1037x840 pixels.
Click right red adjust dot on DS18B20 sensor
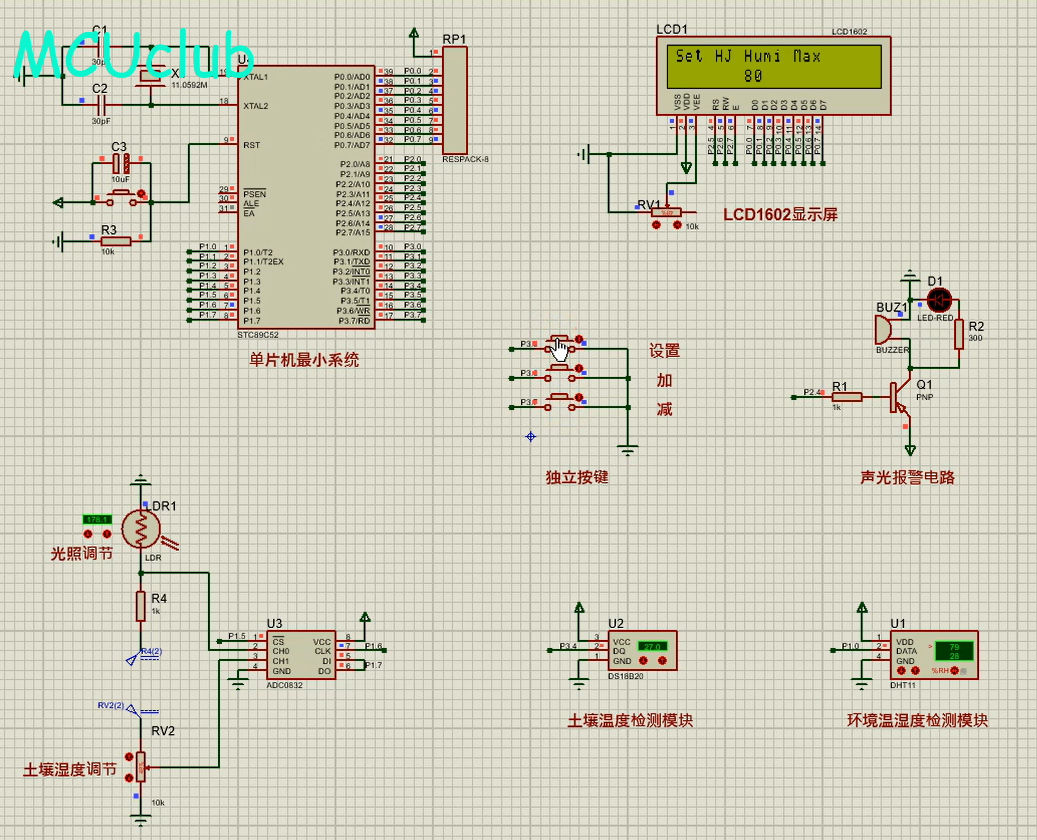point(661,660)
